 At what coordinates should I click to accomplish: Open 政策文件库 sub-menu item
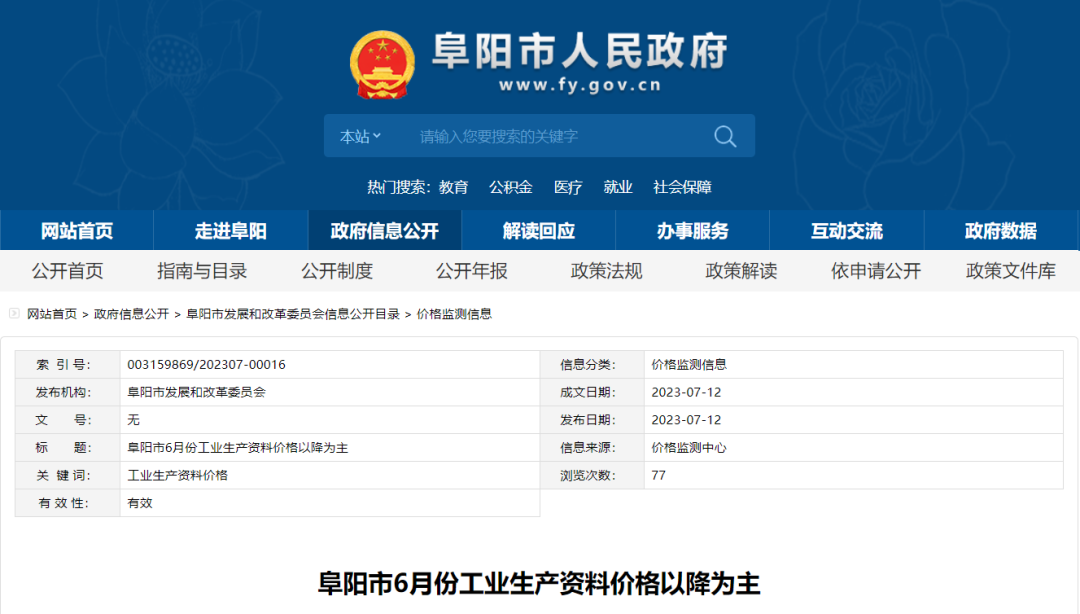(x=1010, y=271)
